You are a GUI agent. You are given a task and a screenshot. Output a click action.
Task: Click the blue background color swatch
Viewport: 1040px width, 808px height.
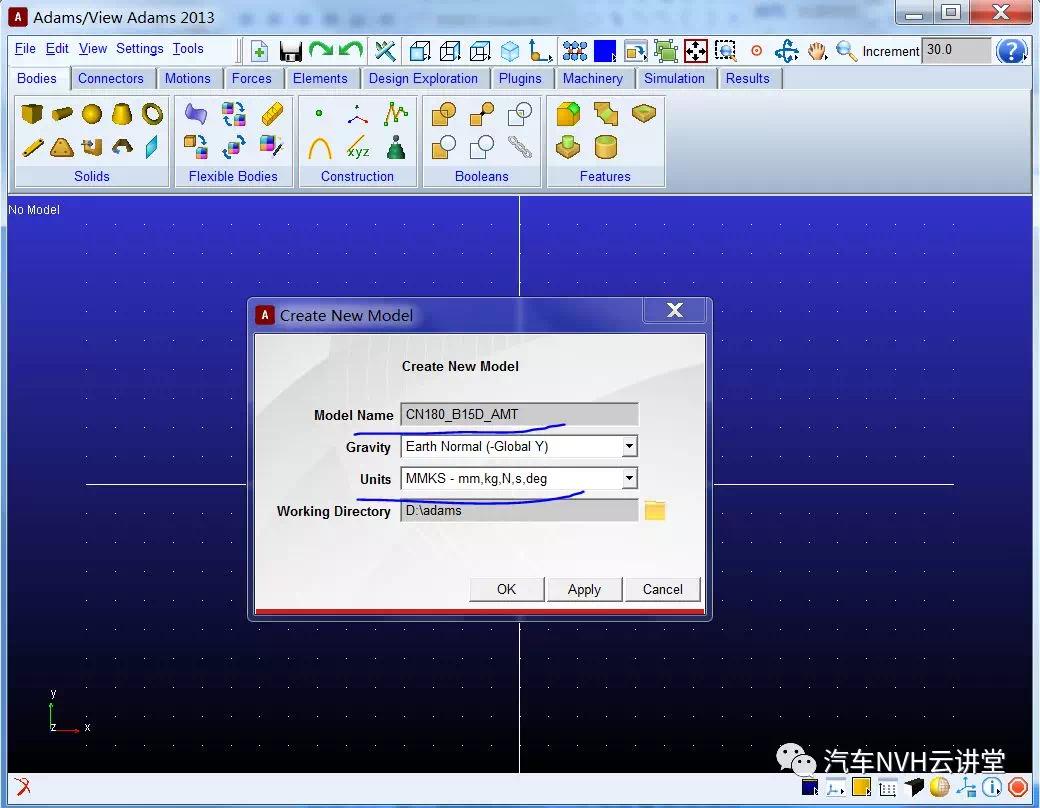(x=604, y=51)
